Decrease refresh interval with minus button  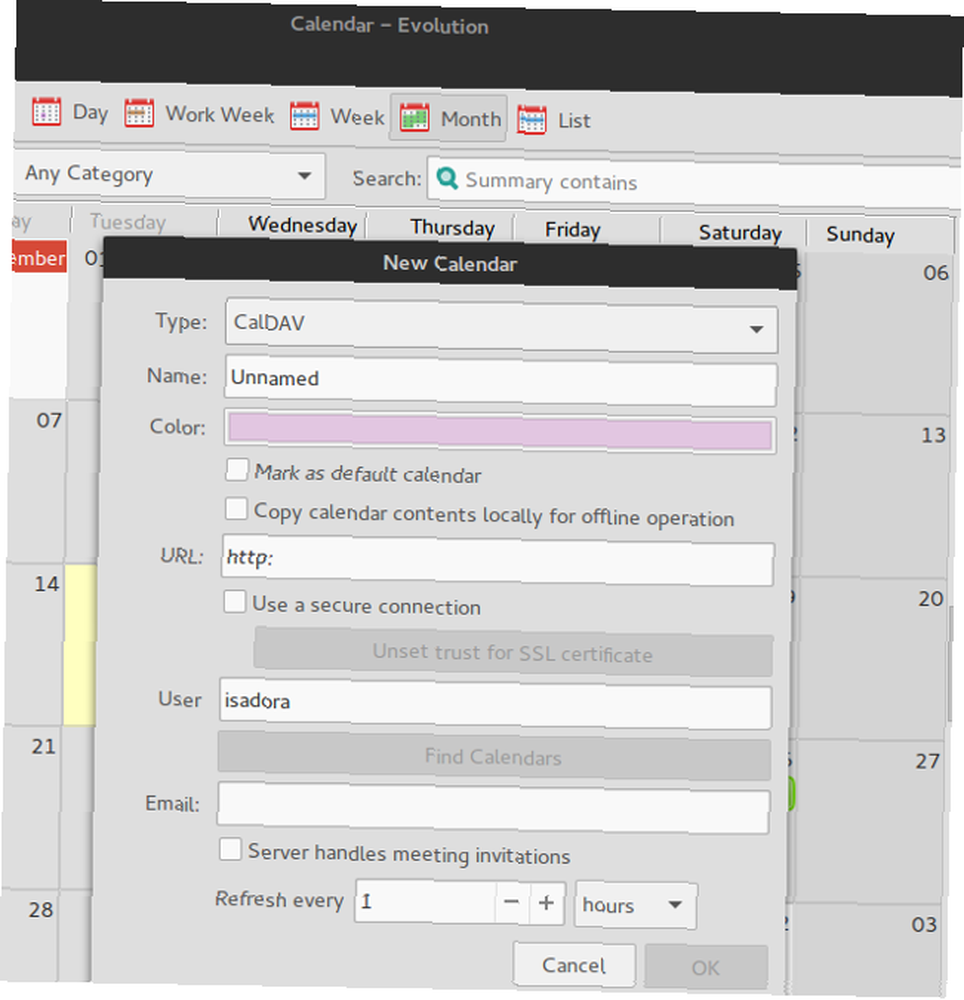511,902
